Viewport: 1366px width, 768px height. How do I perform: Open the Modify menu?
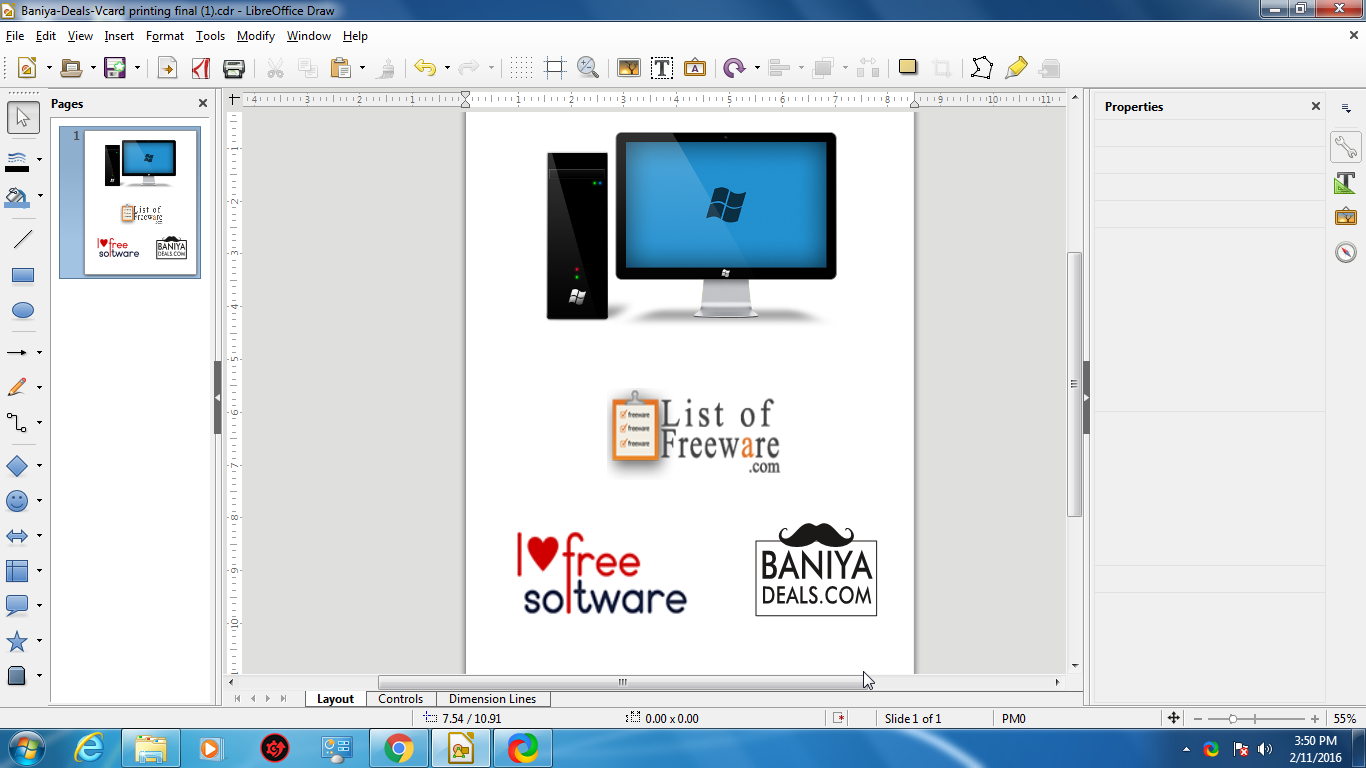(x=256, y=36)
